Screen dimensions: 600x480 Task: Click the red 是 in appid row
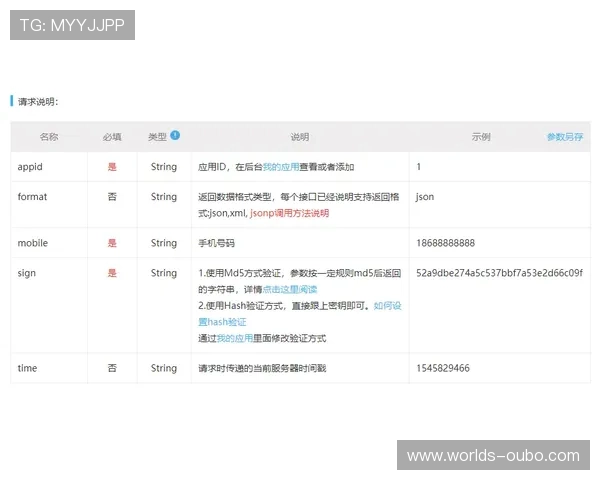pos(112,167)
